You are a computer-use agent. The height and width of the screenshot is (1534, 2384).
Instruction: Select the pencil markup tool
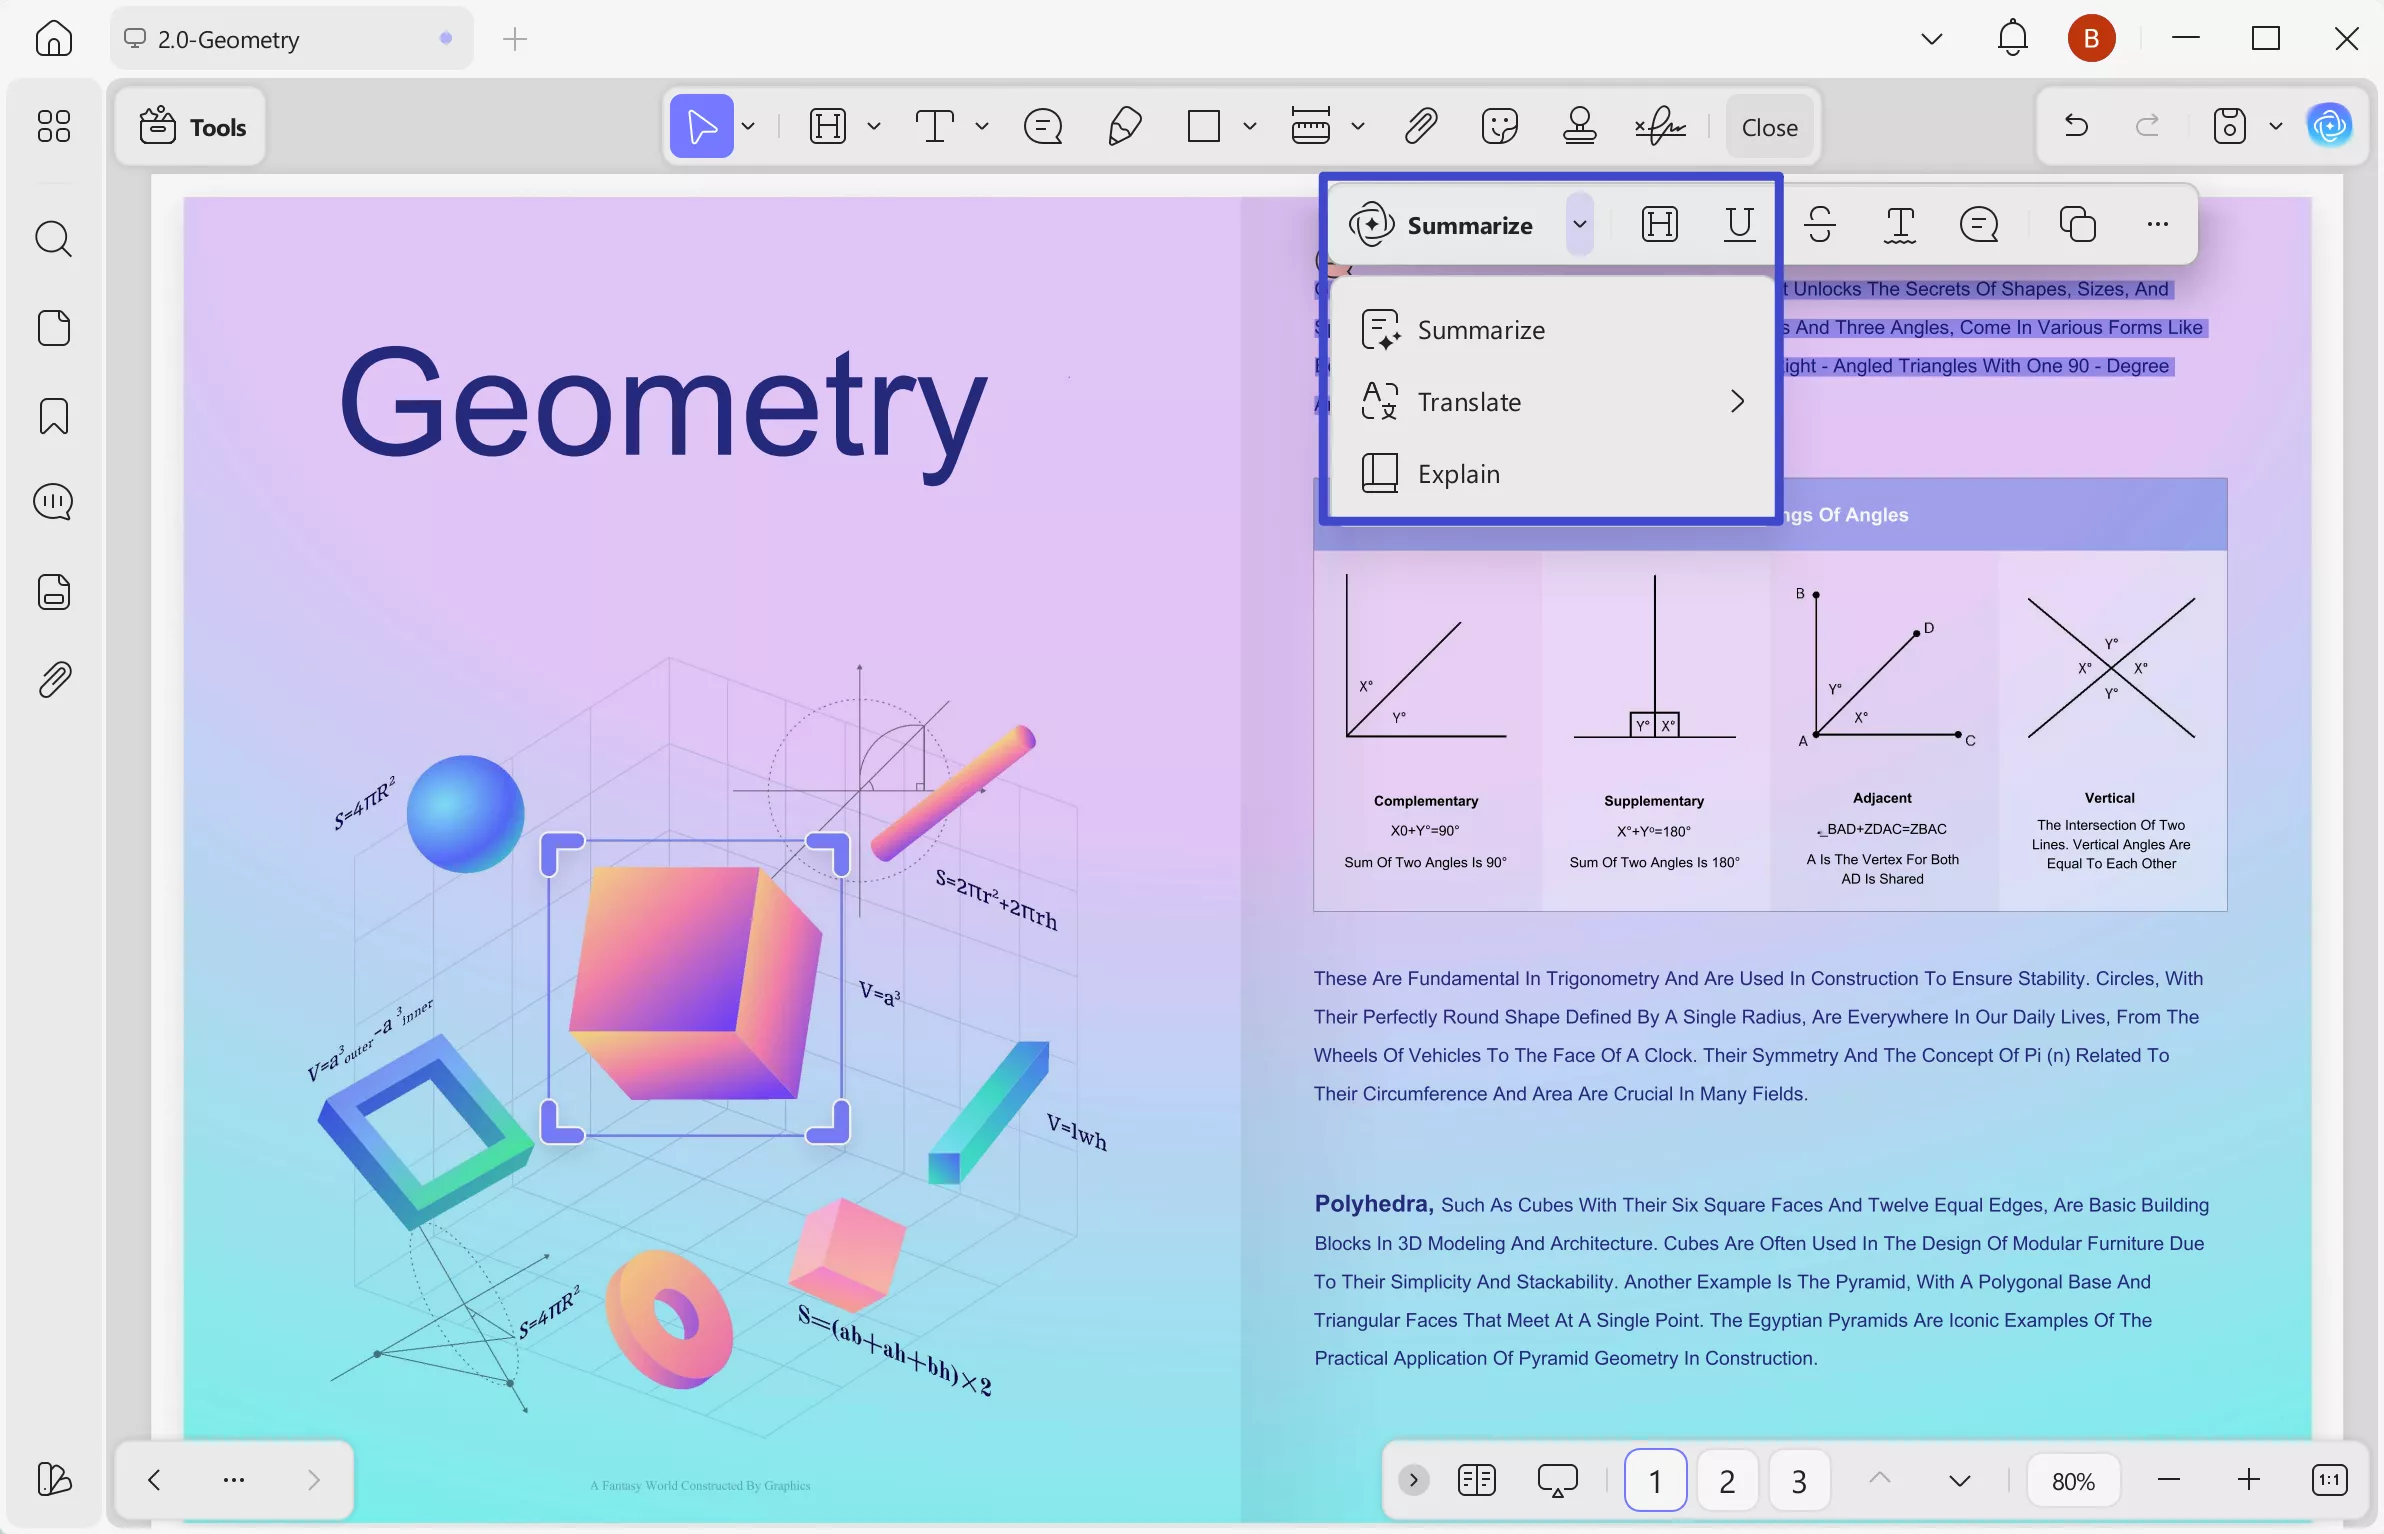1124,126
